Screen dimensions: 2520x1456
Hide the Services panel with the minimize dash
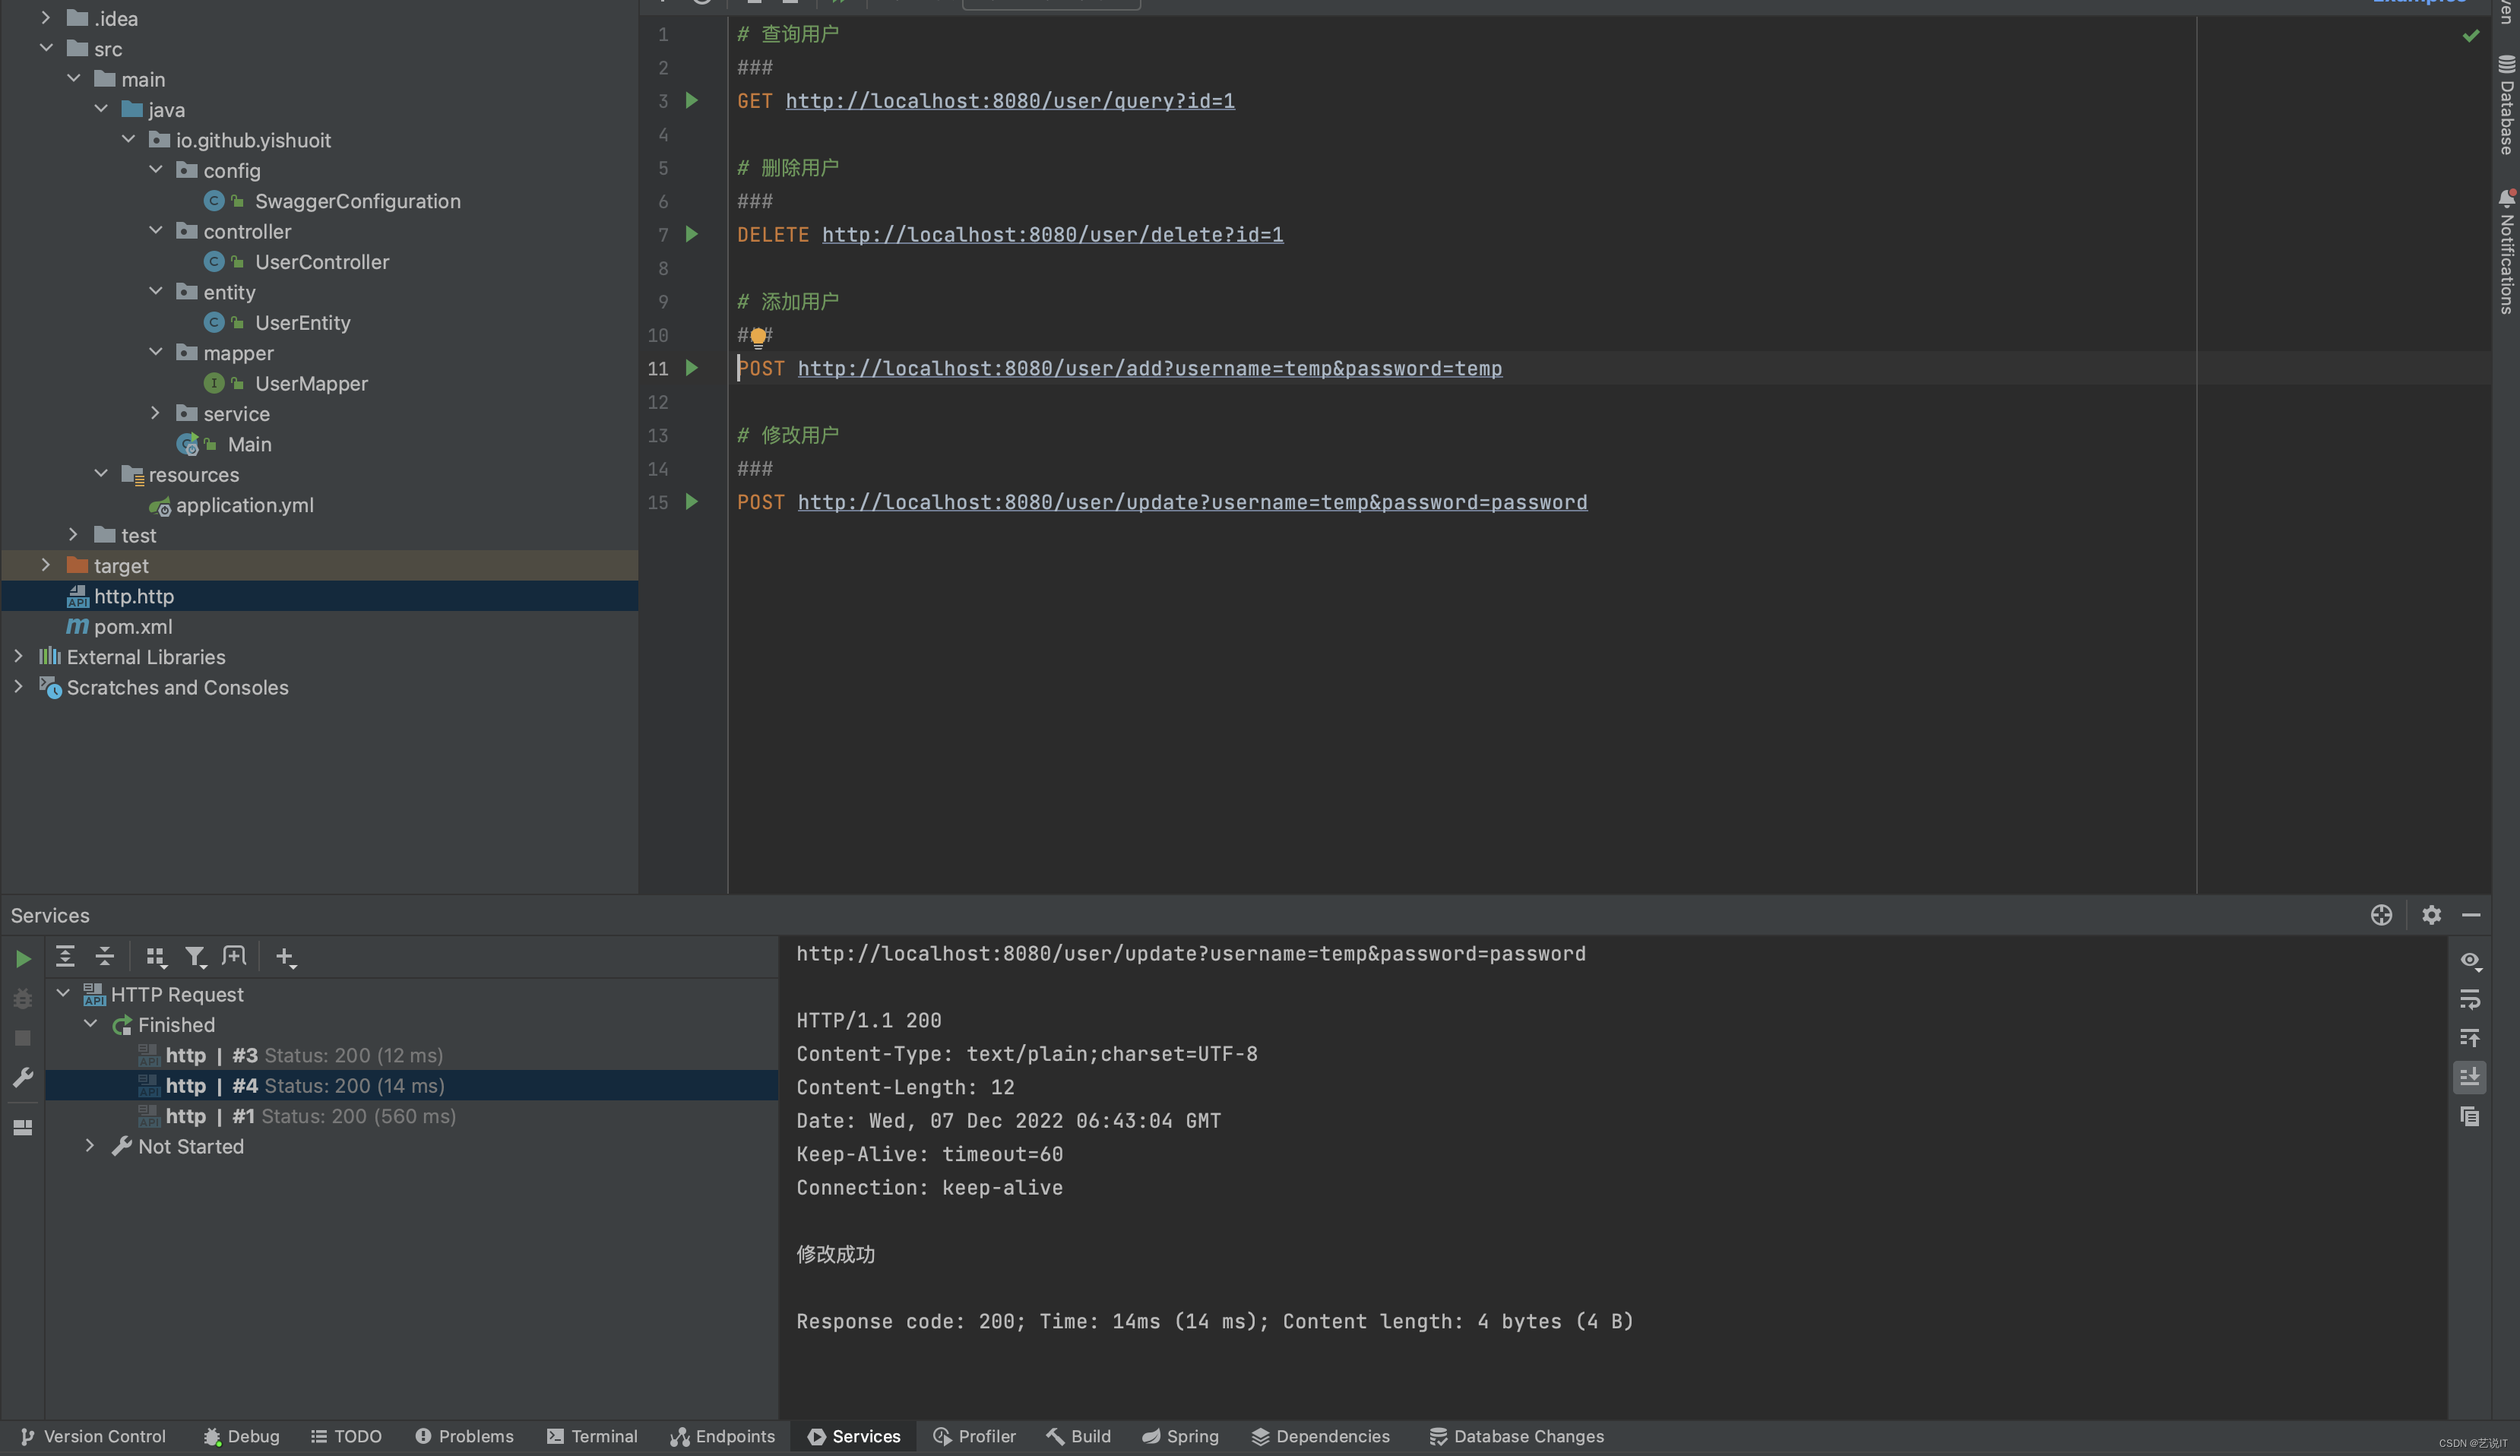2471,915
